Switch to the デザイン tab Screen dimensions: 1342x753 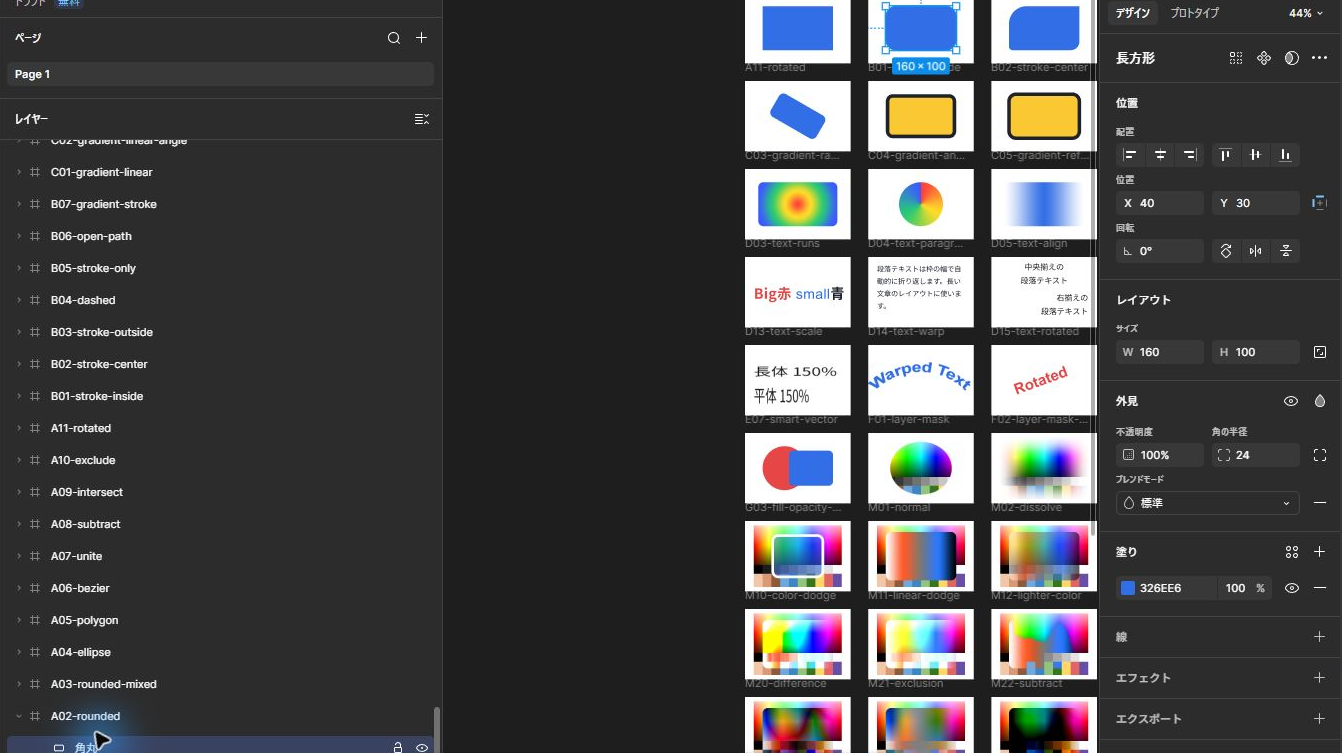tap(1133, 13)
